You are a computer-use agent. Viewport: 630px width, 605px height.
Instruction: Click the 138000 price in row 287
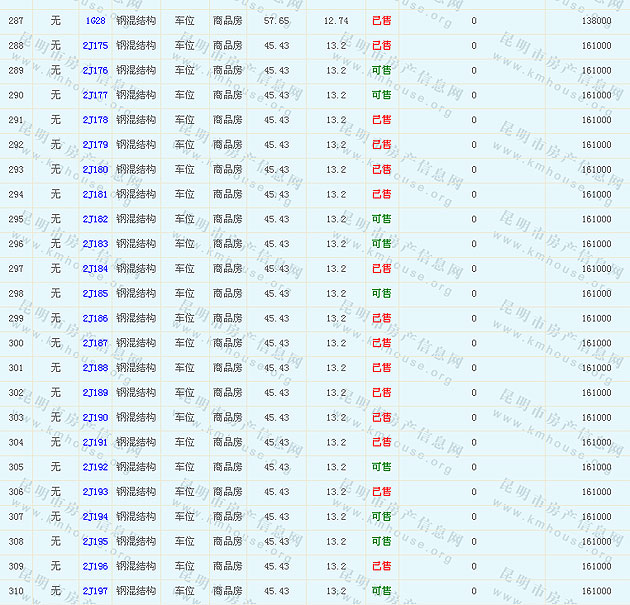point(595,21)
